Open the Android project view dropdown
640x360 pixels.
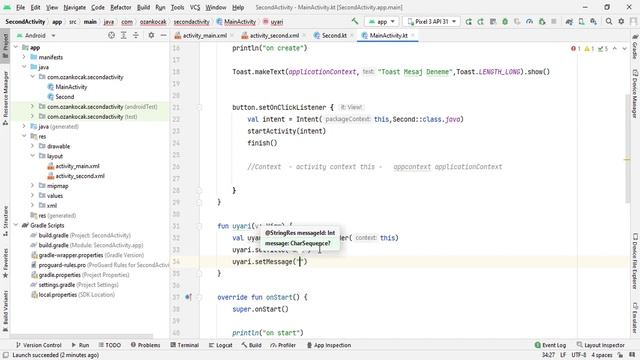[x=36, y=36]
